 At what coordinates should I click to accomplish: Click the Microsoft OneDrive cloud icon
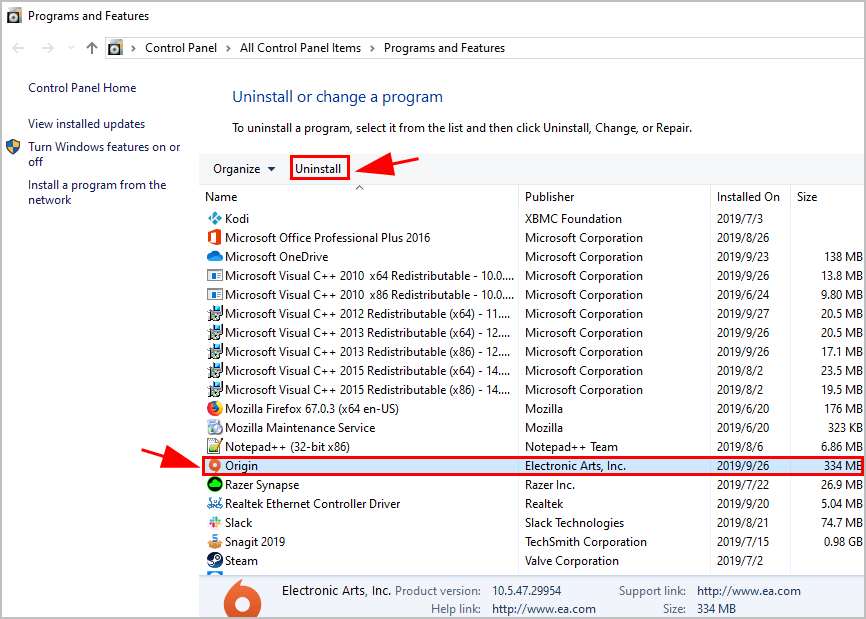pyautogui.click(x=214, y=257)
